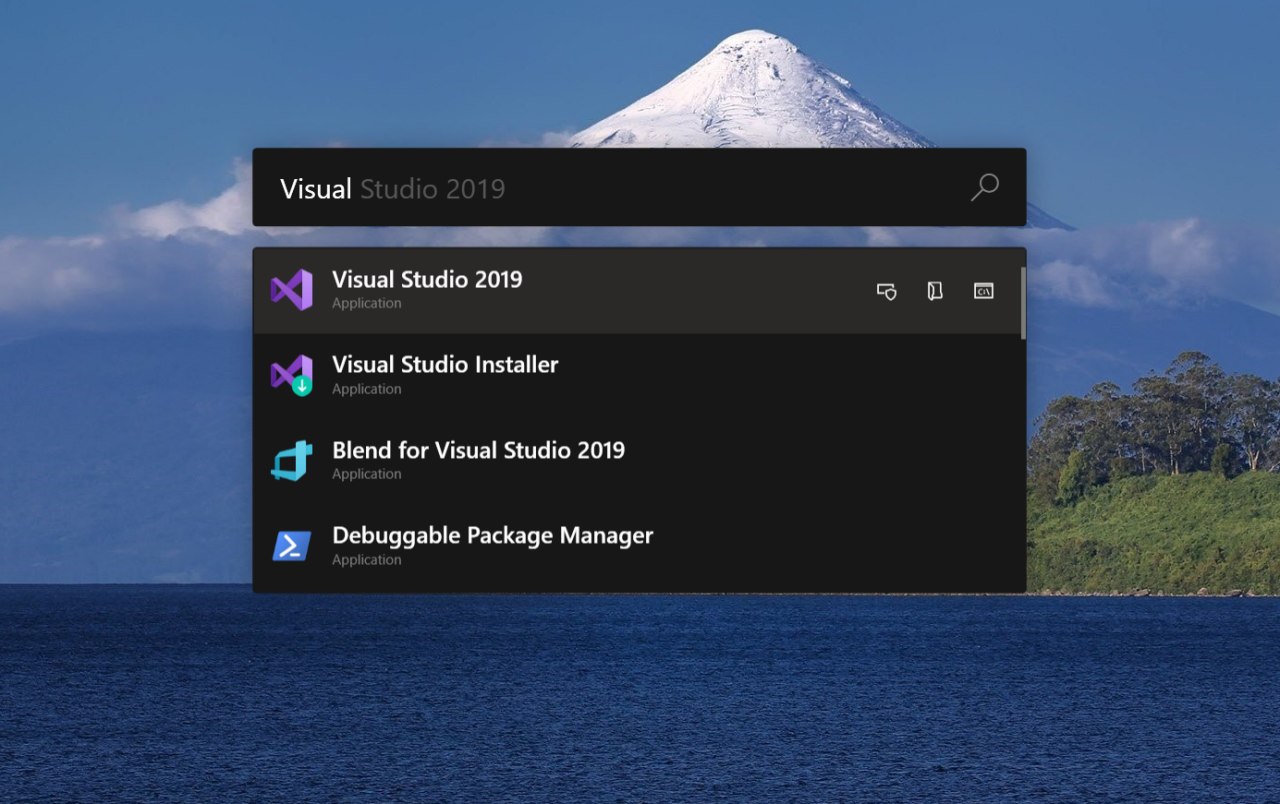Screen dimensions: 1280x804
Task: Click Application subtitle under Visual Studio Installer
Action: pos(366,389)
